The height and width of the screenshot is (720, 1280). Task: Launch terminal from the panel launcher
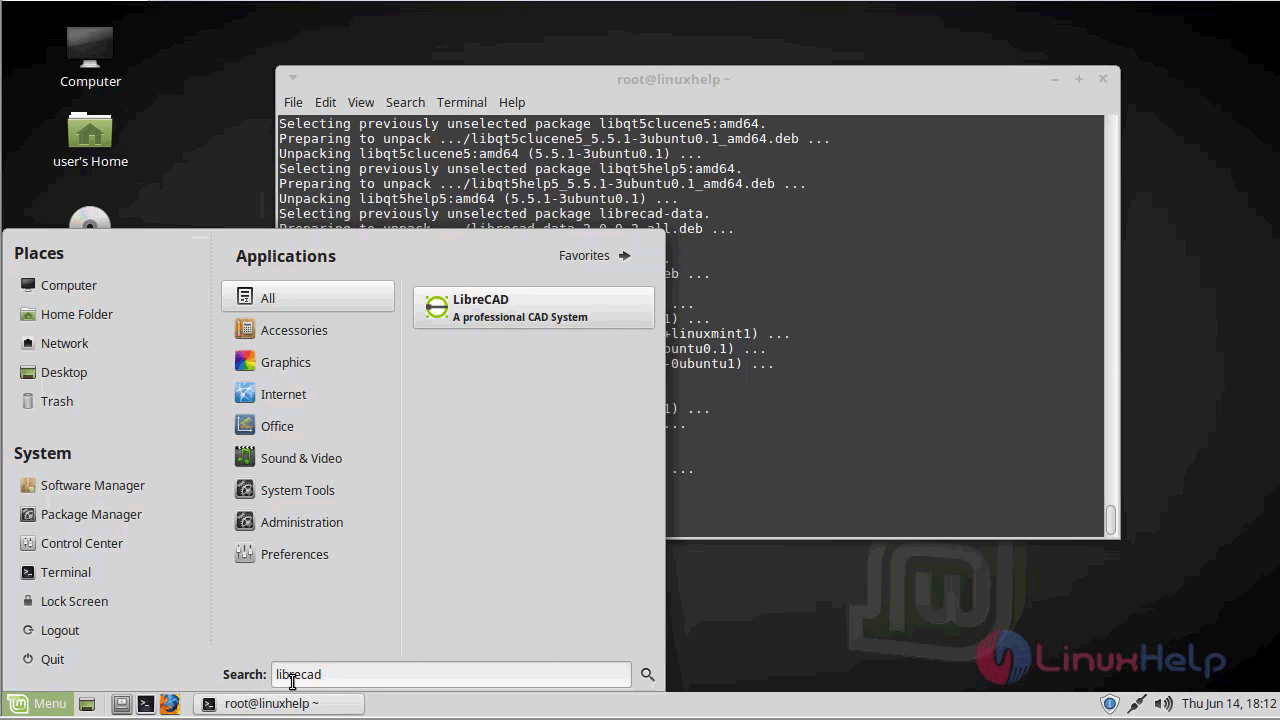tap(145, 704)
